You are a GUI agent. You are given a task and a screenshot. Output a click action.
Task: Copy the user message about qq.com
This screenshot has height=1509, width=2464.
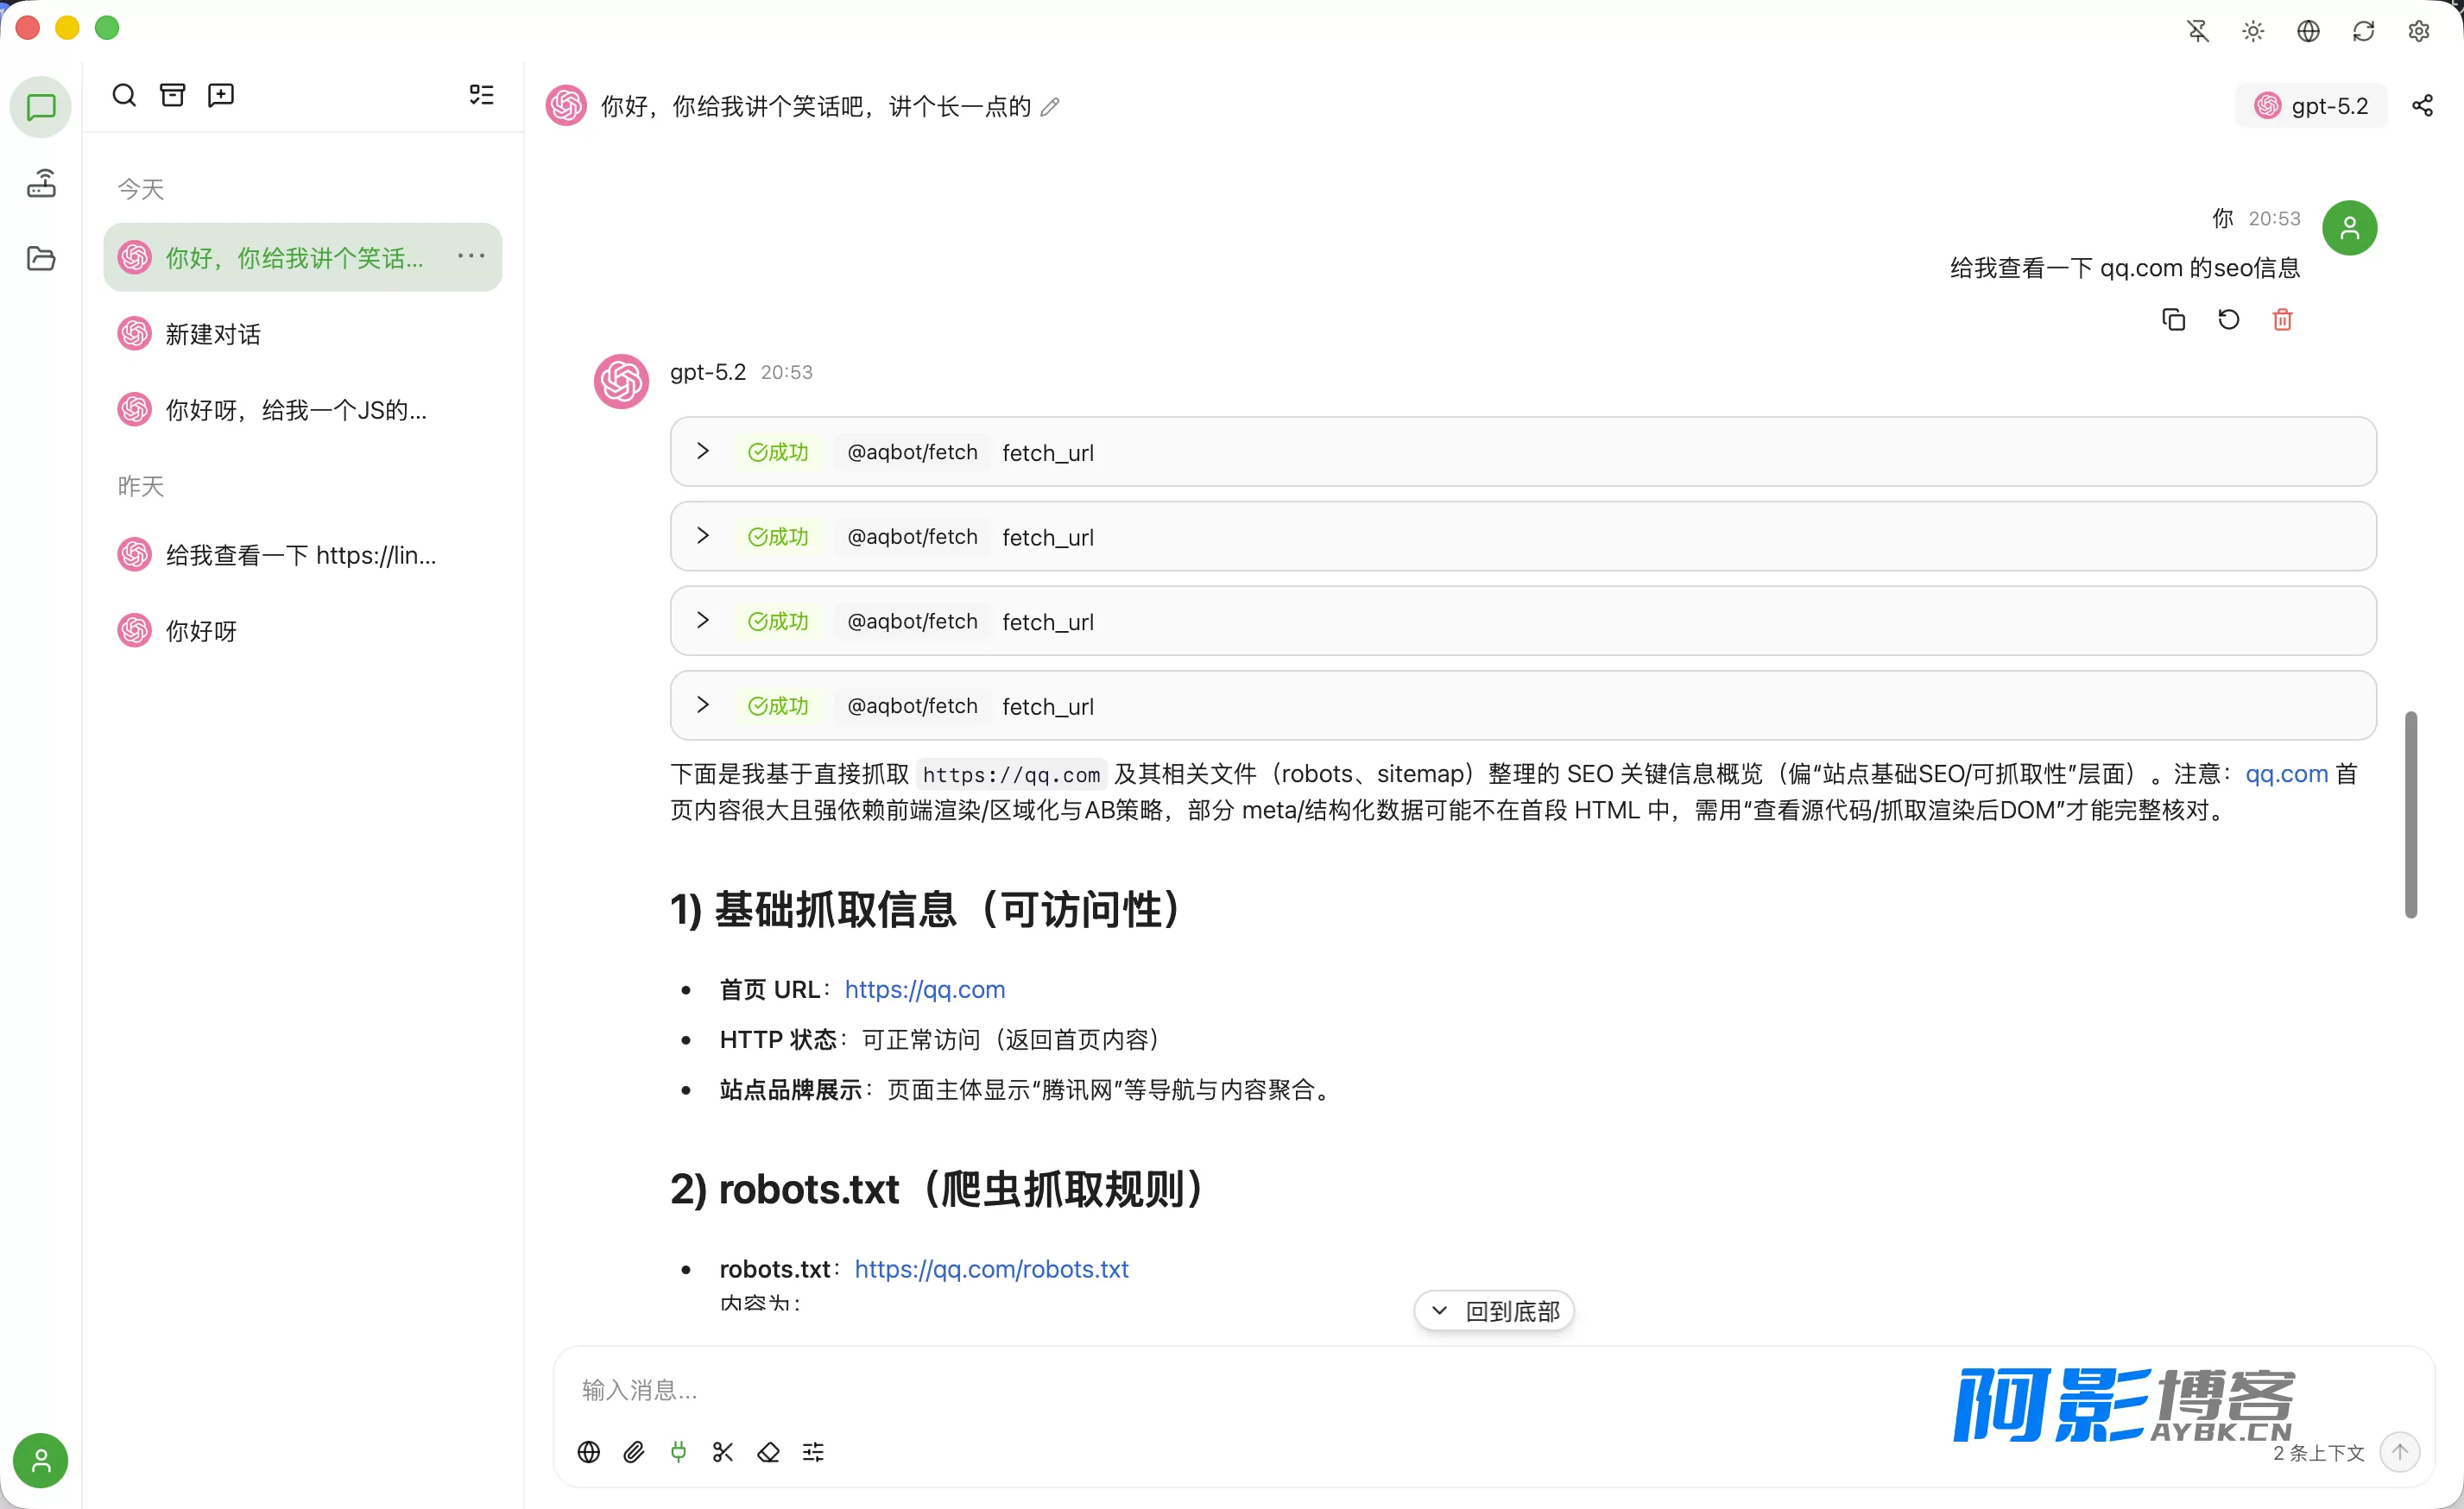click(2174, 320)
